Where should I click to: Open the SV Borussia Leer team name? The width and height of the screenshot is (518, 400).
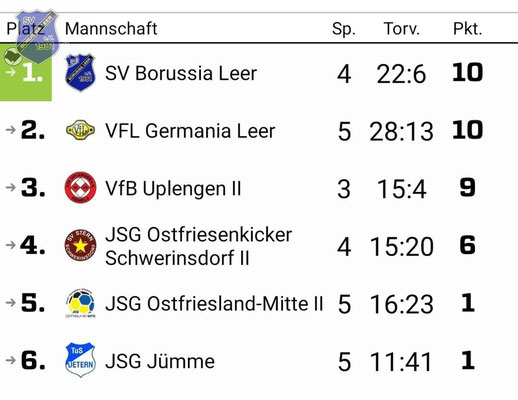coord(181,73)
